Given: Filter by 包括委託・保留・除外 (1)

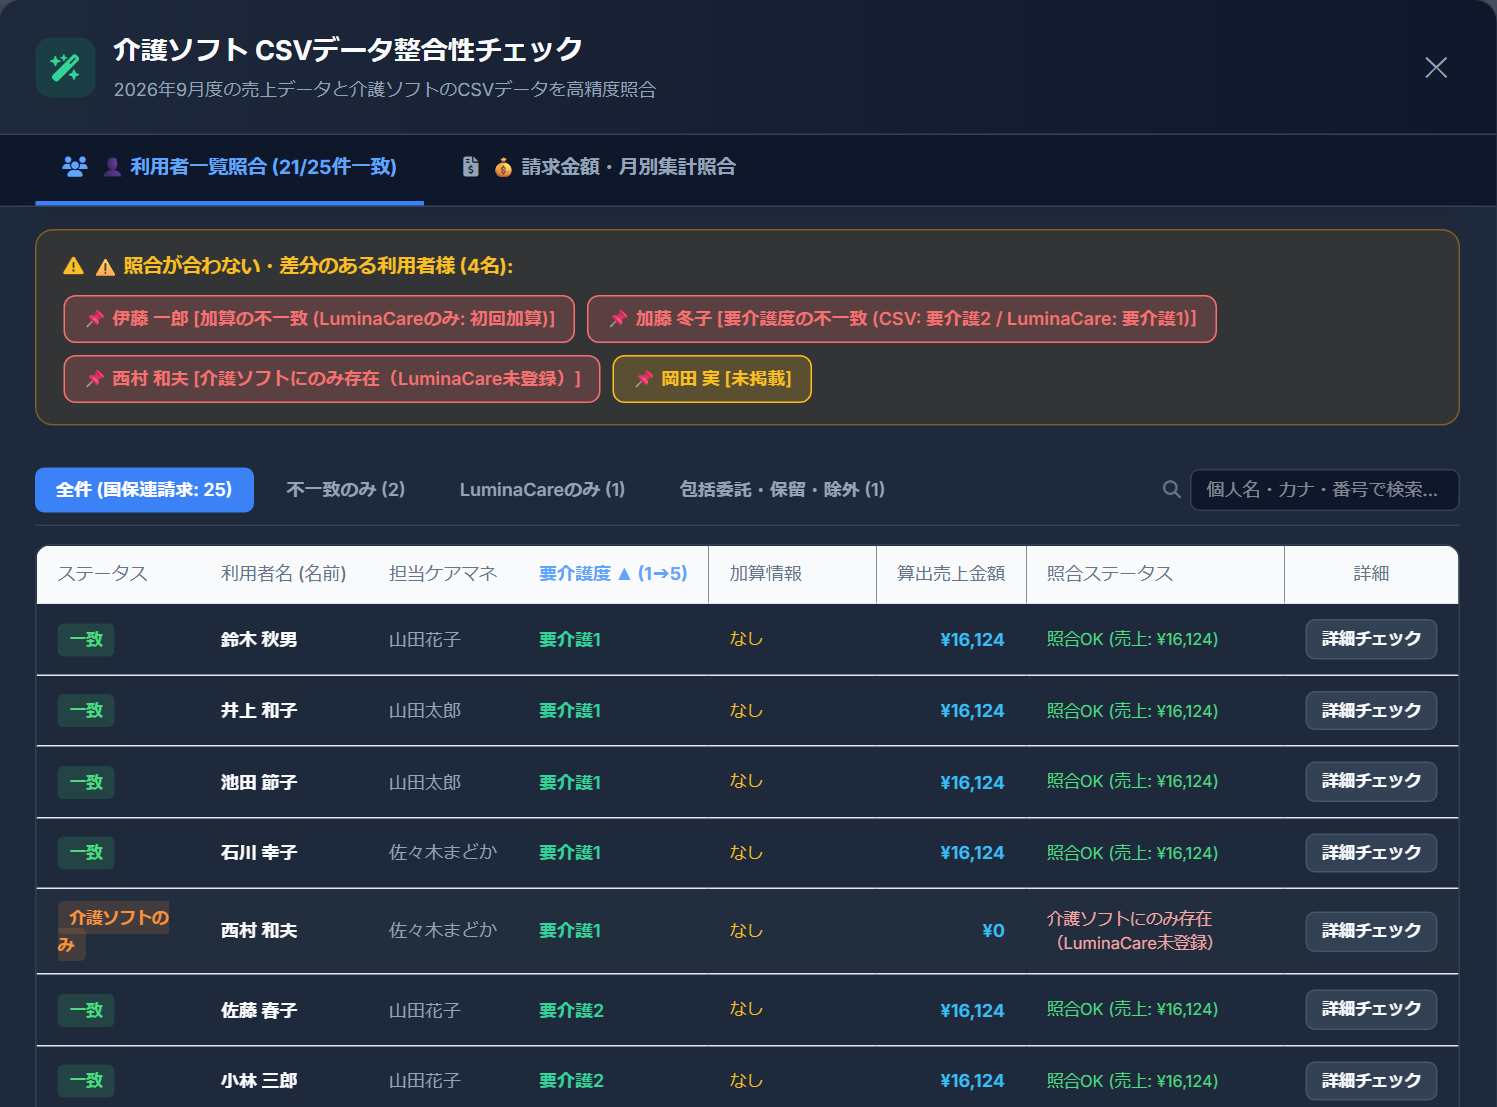Looking at the screenshot, I should 782,490.
